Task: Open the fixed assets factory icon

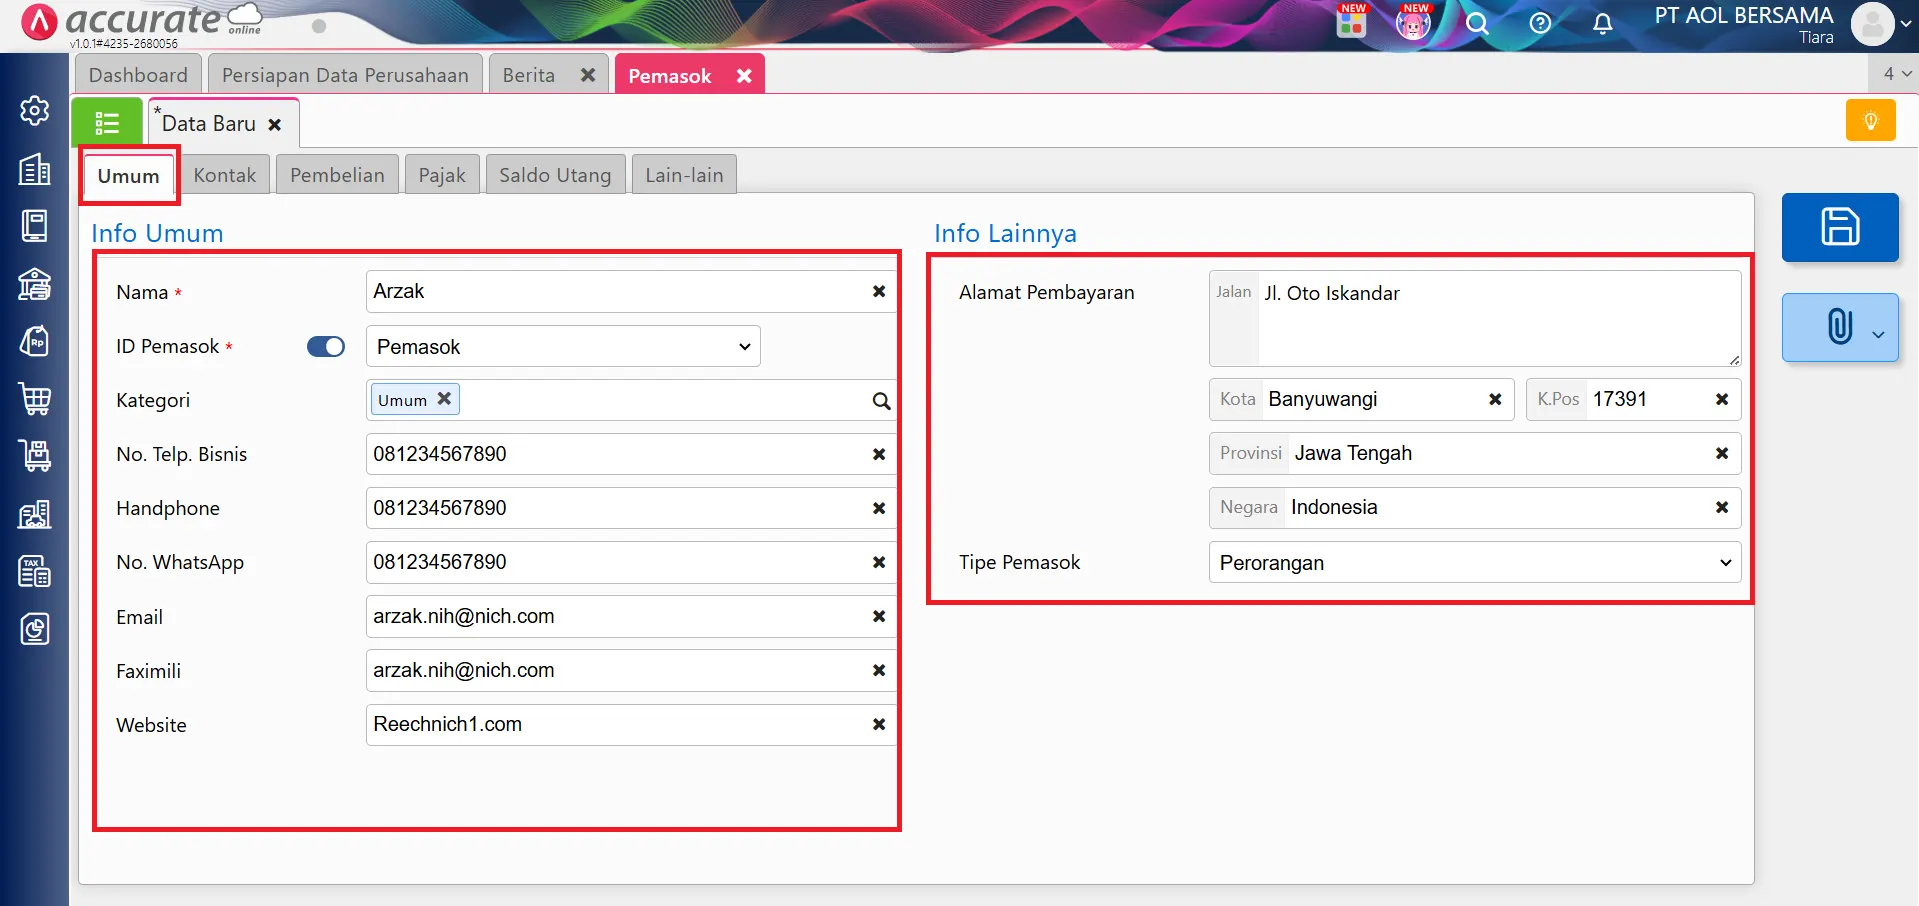Action: click(35, 514)
